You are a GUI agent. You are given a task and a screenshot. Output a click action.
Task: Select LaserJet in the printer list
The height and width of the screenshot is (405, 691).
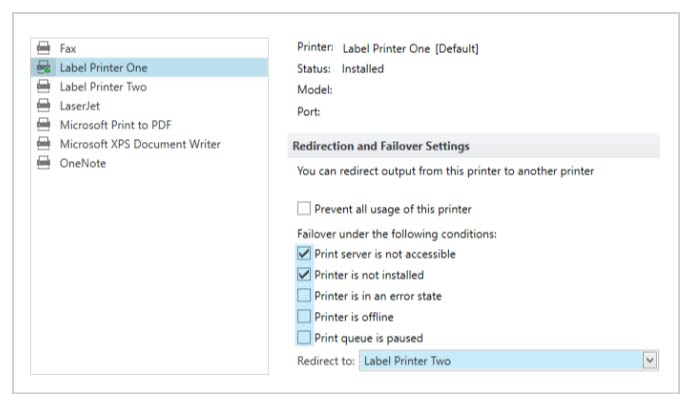point(149,106)
